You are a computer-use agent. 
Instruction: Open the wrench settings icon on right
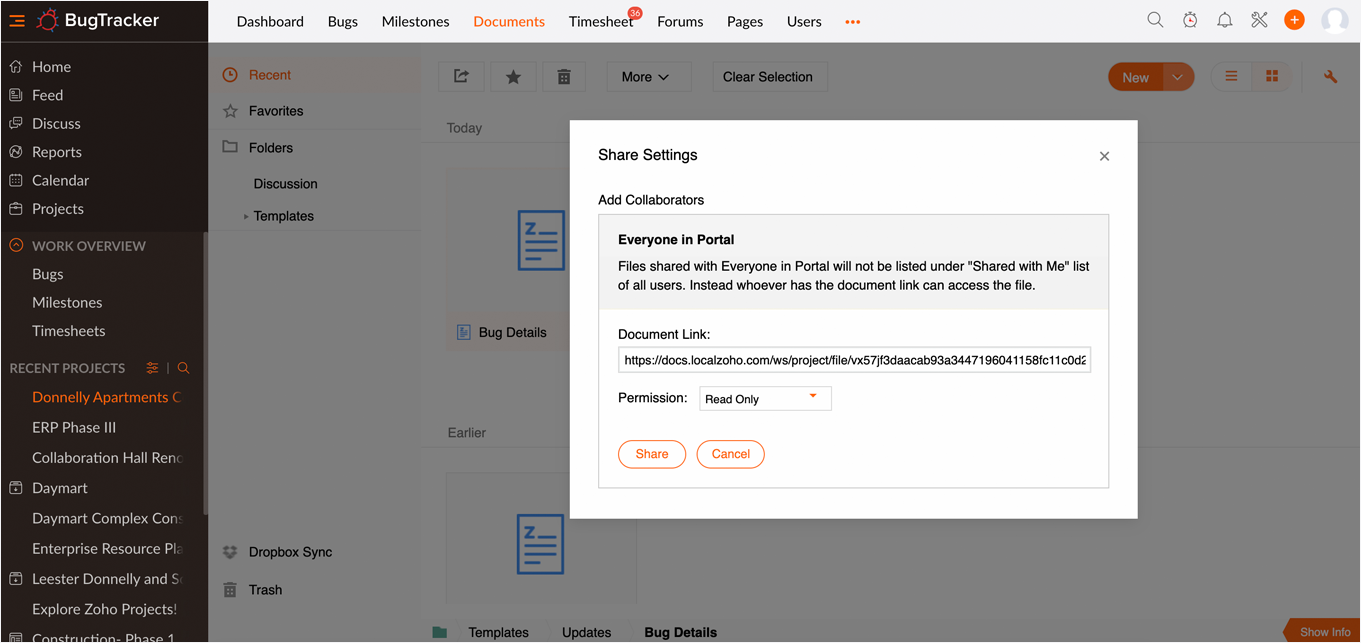[1330, 77]
